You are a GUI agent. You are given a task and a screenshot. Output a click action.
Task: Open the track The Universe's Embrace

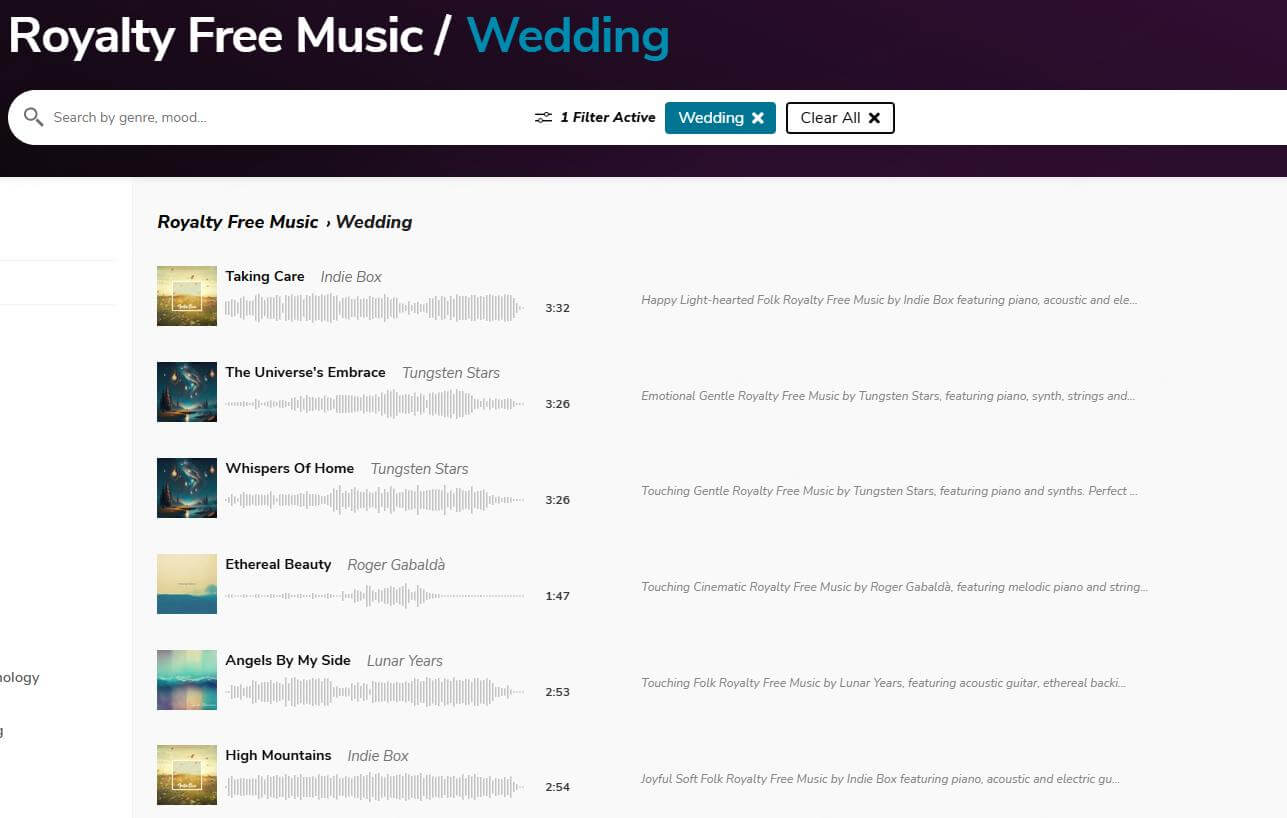pos(305,372)
